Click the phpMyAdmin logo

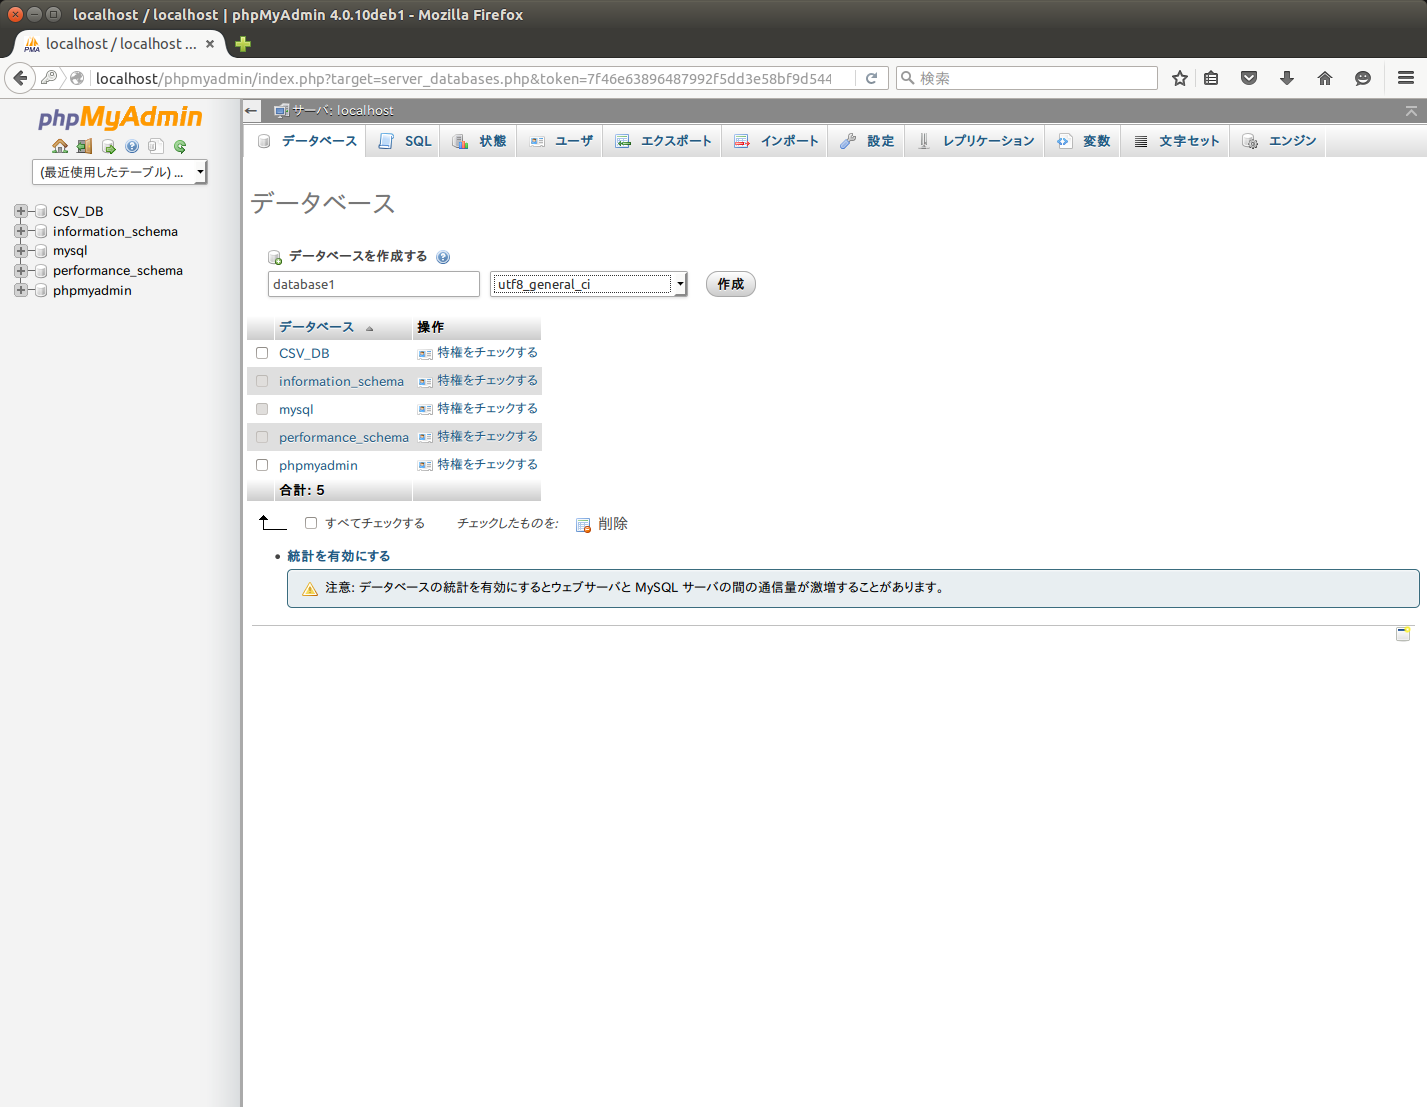120,118
